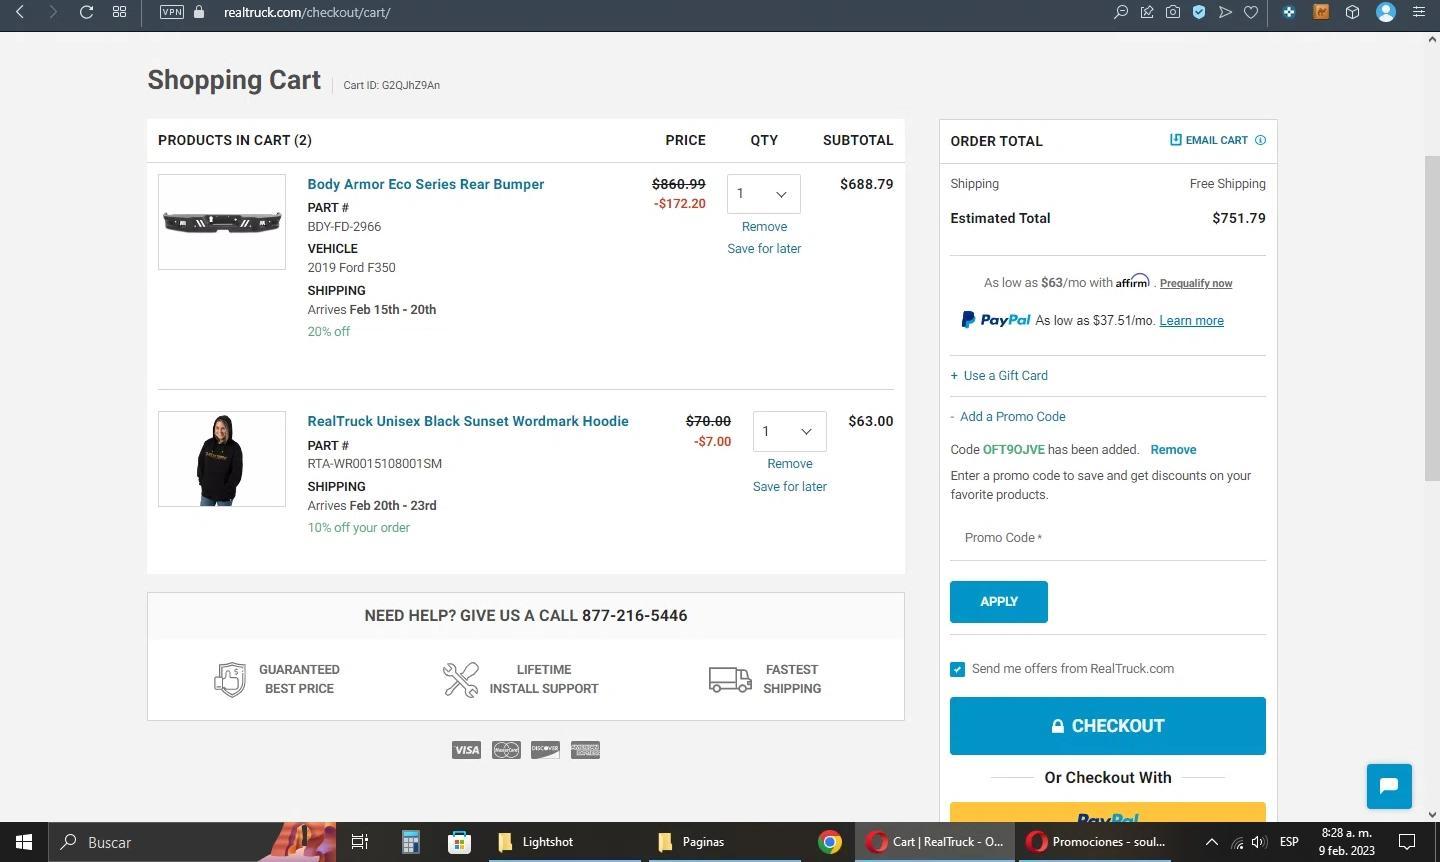Viewport: 1440px width, 862px height.
Task: Click the browser address bar URL
Action: coord(307,12)
